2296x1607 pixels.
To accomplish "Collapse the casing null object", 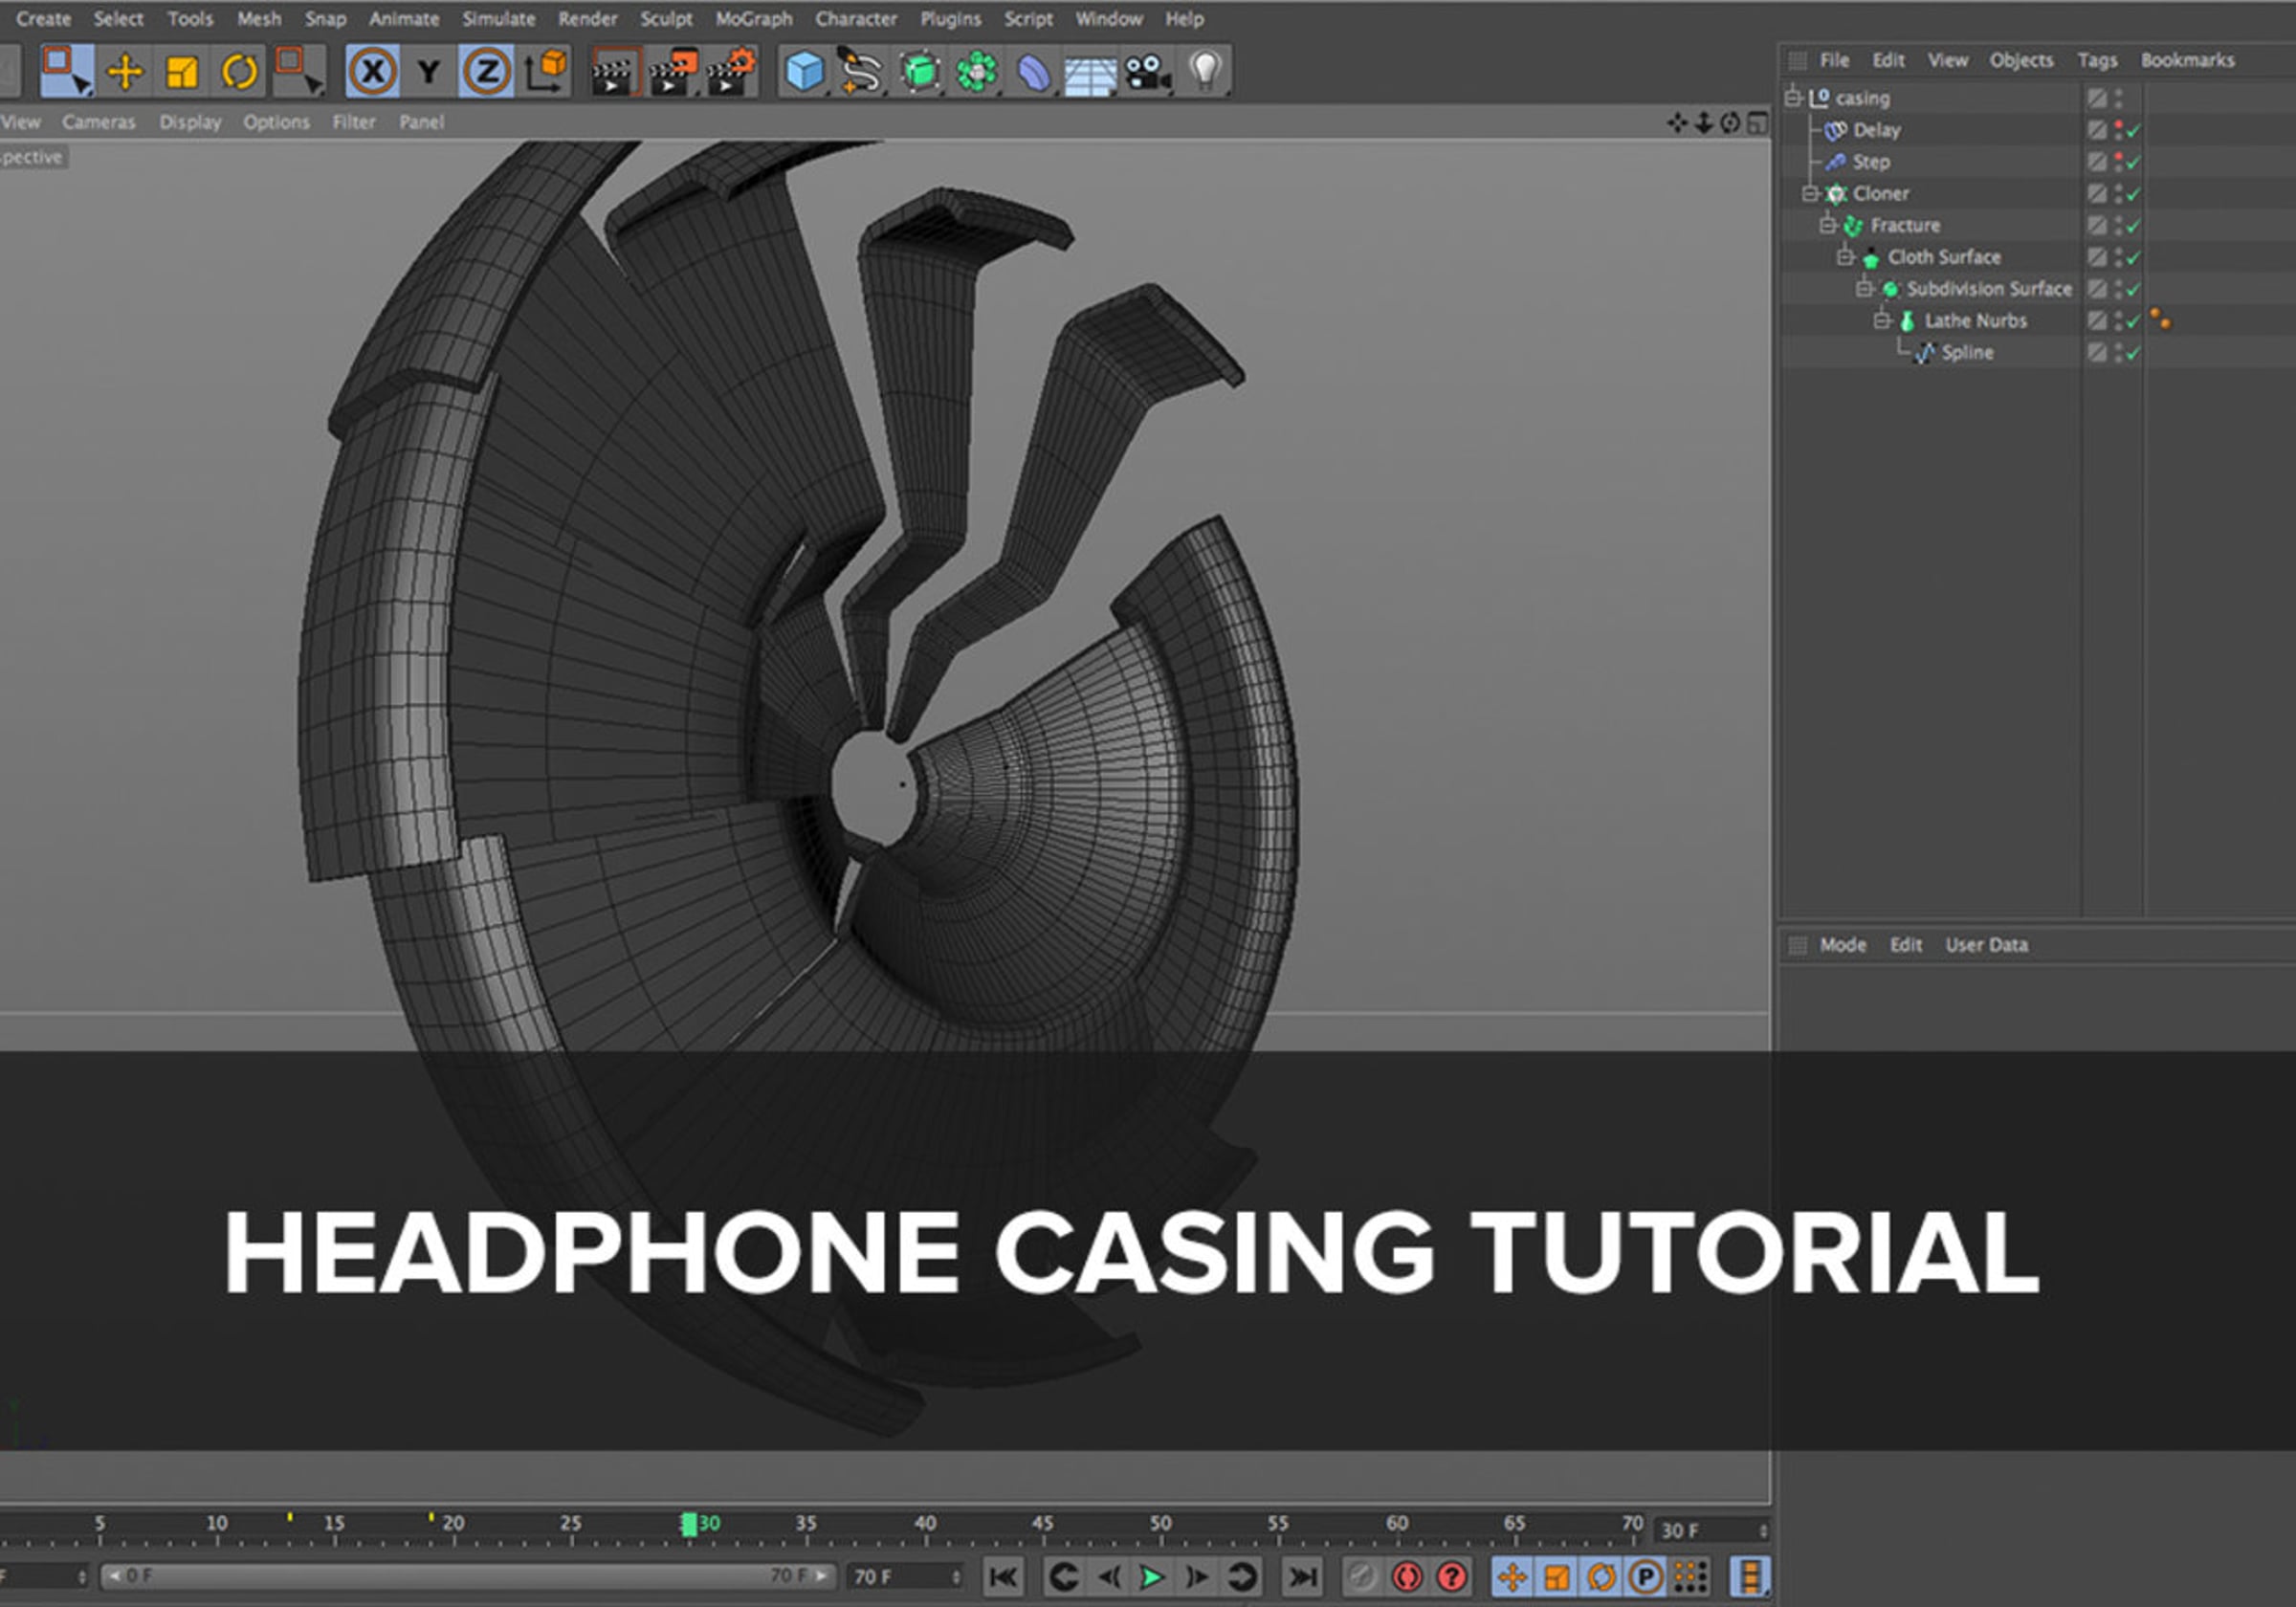I will pos(1793,98).
